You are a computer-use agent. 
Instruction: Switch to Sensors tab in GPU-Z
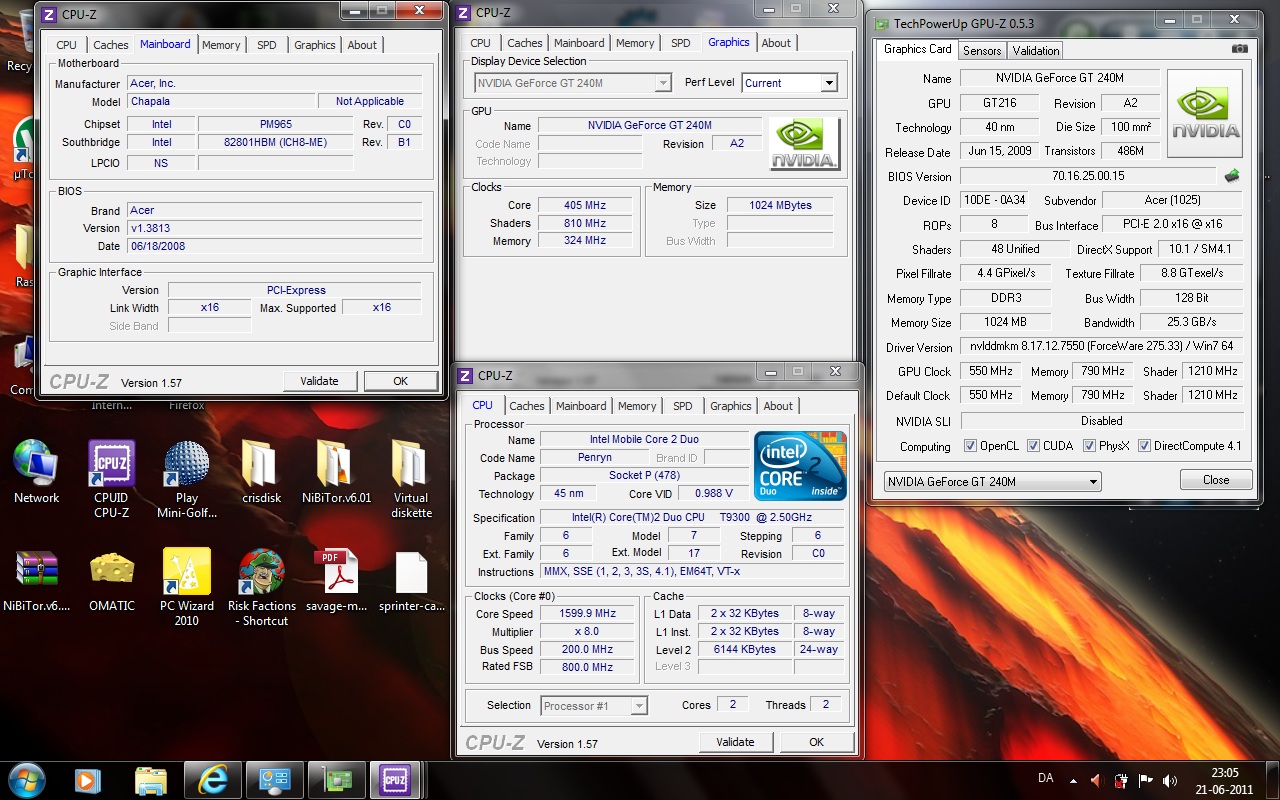point(982,51)
